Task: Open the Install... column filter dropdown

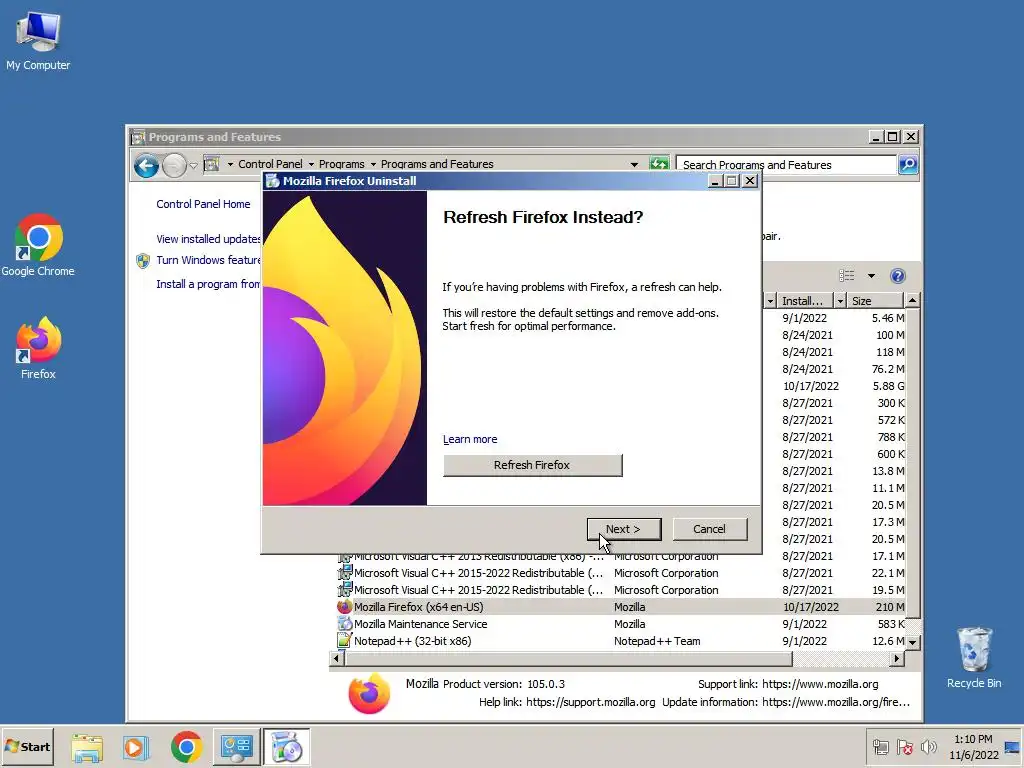Action: coord(840,300)
